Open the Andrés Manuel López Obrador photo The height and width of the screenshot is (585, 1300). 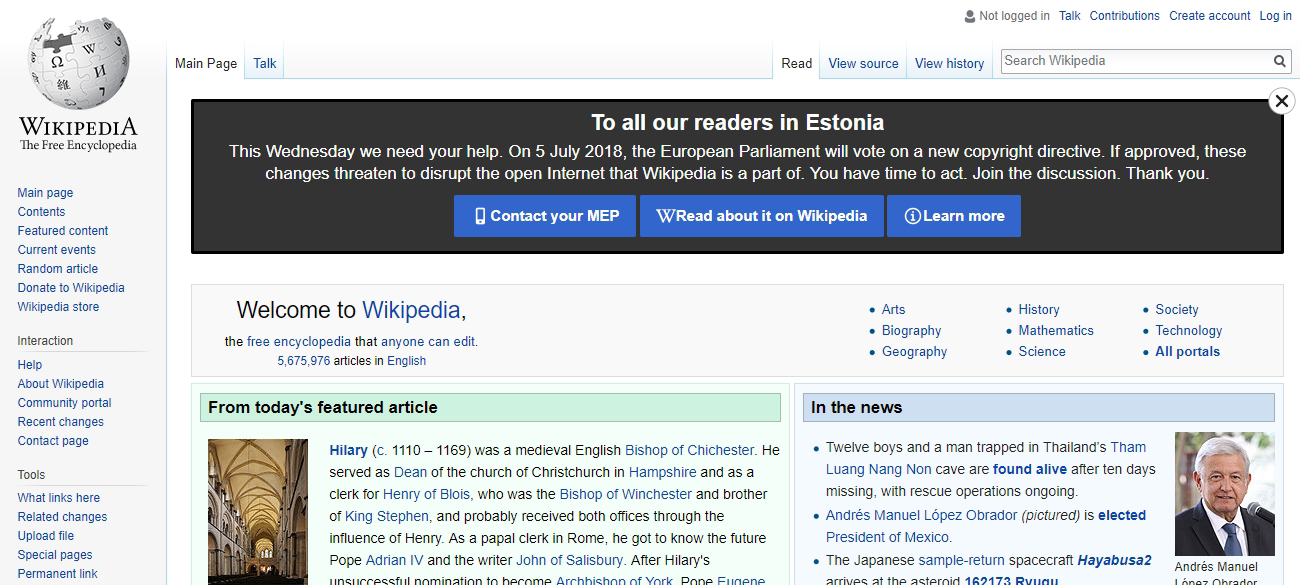pos(1225,494)
